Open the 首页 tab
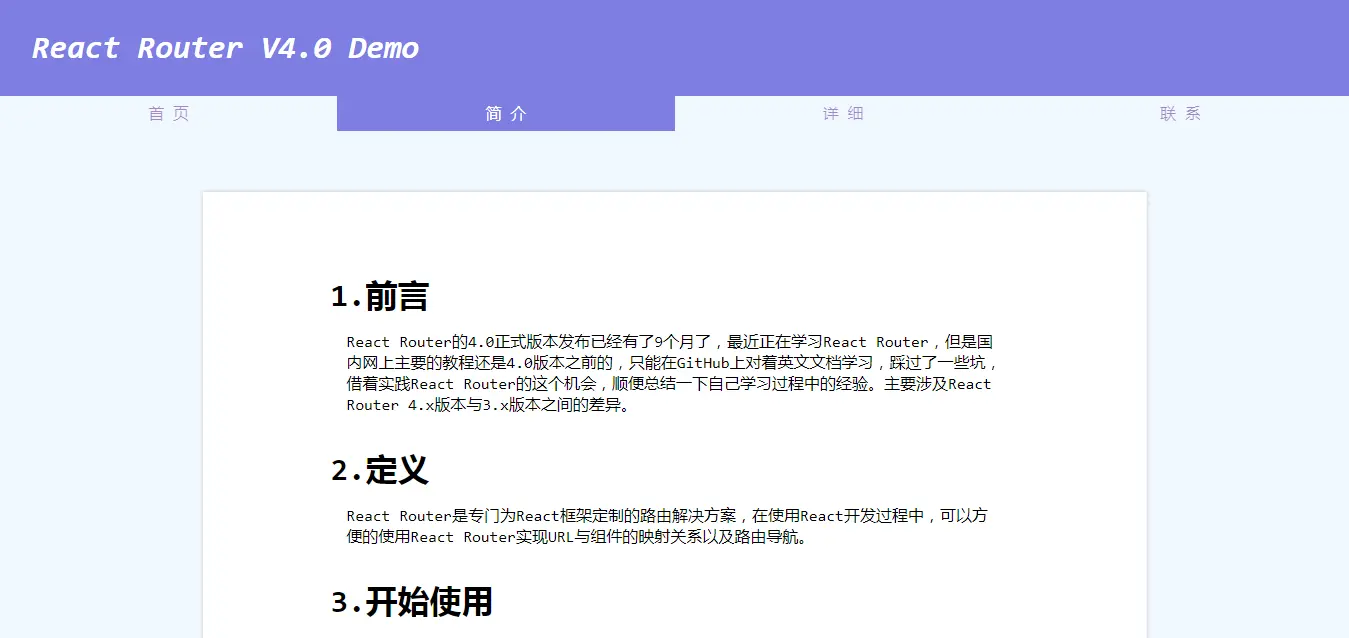This screenshot has width=1349, height=638. 168,113
